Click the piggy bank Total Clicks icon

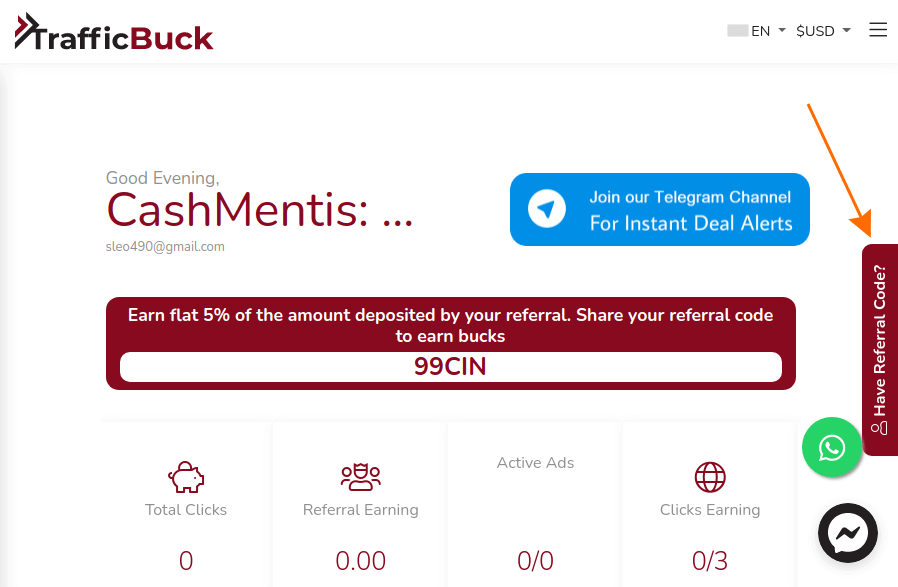(186, 477)
